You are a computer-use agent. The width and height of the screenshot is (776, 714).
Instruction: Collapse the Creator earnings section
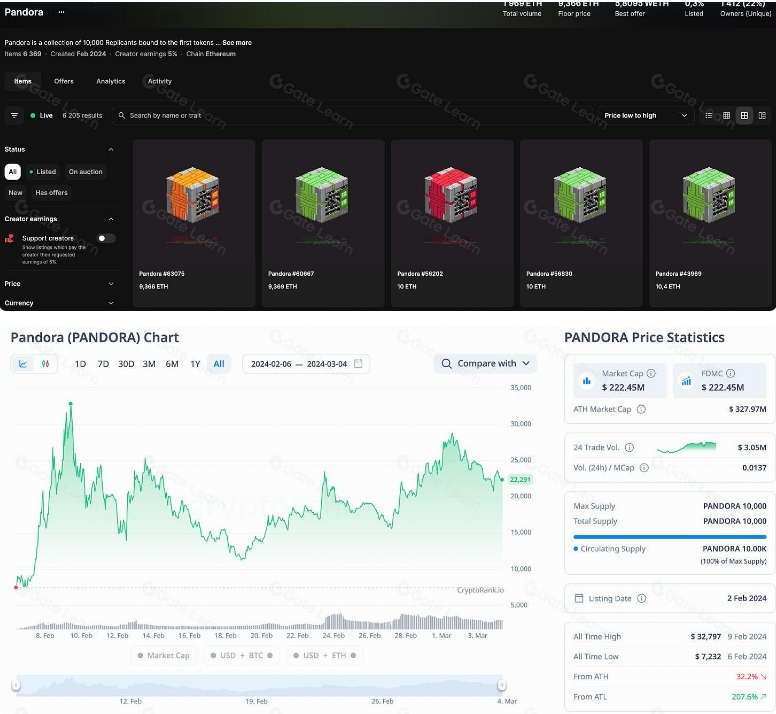click(x=111, y=219)
